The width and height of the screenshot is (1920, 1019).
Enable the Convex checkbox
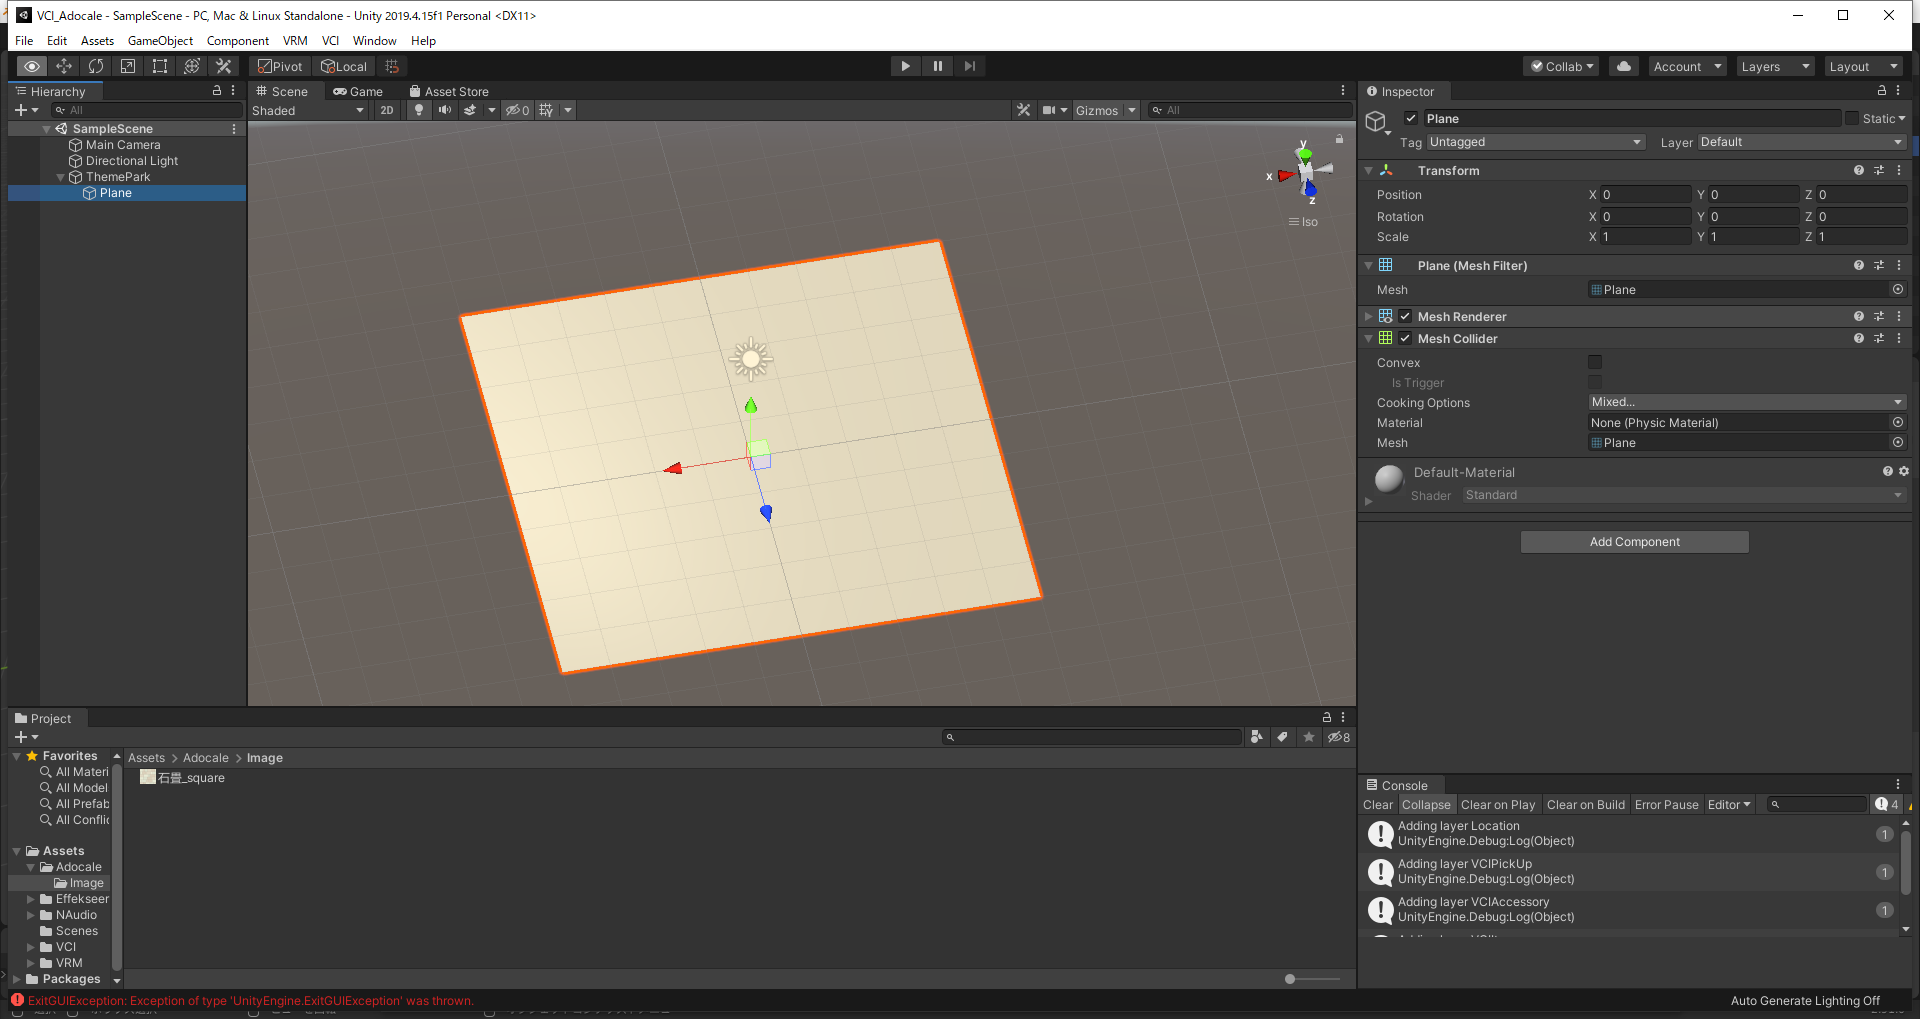pos(1595,362)
